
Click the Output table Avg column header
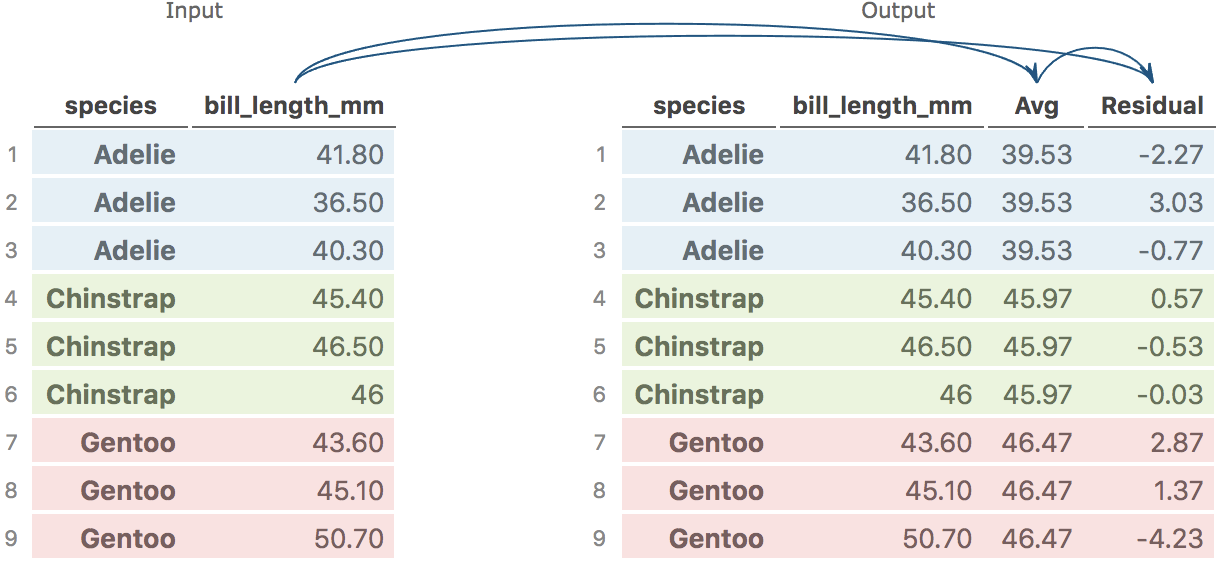click(1036, 106)
